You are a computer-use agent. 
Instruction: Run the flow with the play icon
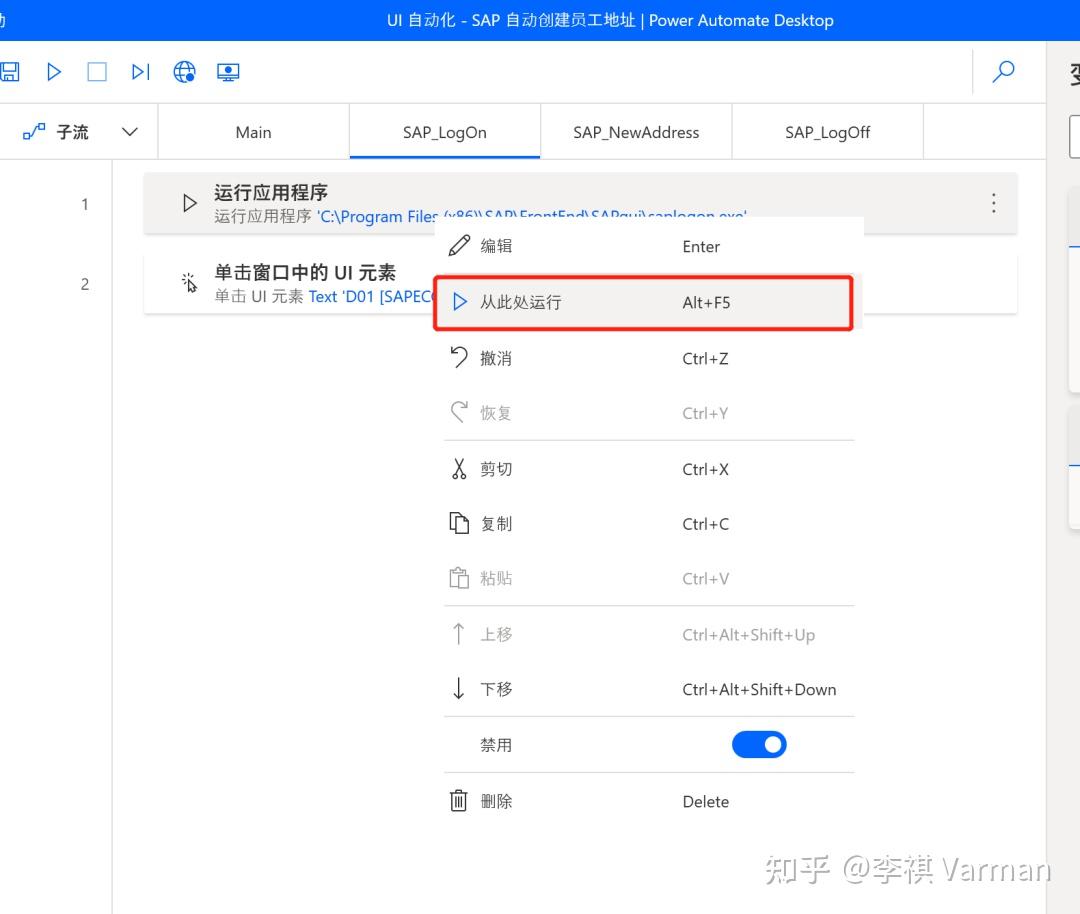click(x=54, y=71)
